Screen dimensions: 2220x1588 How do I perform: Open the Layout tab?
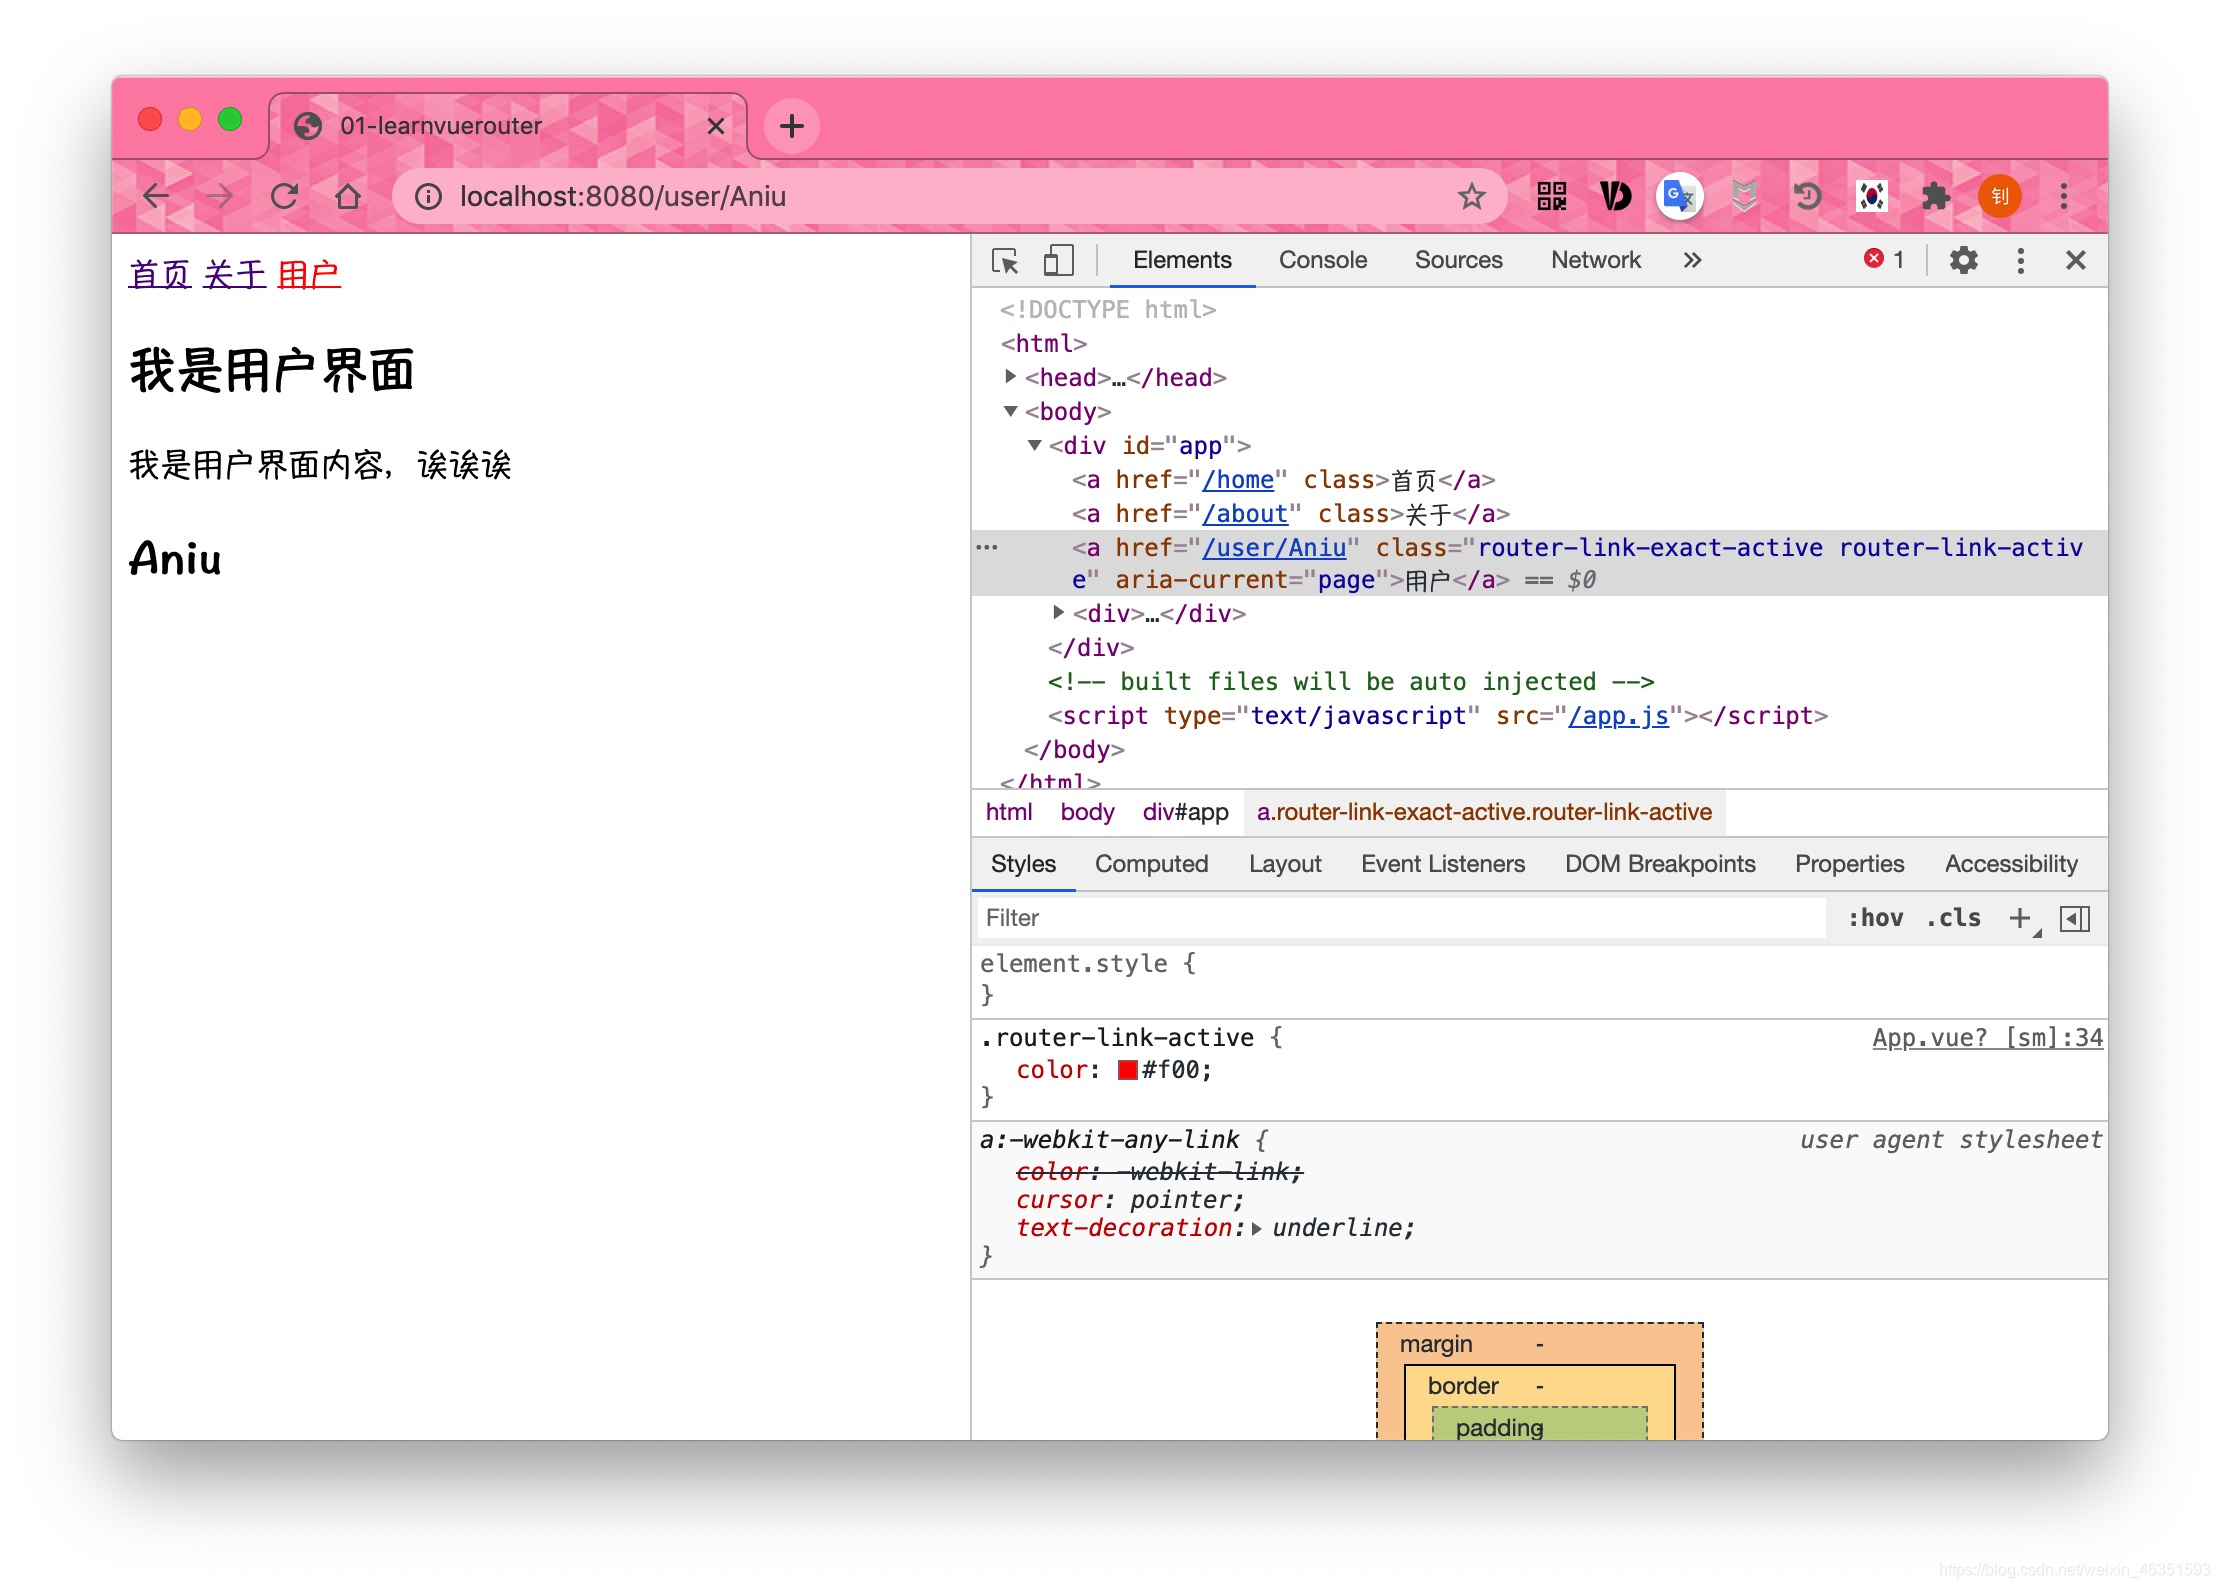click(1285, 864)
